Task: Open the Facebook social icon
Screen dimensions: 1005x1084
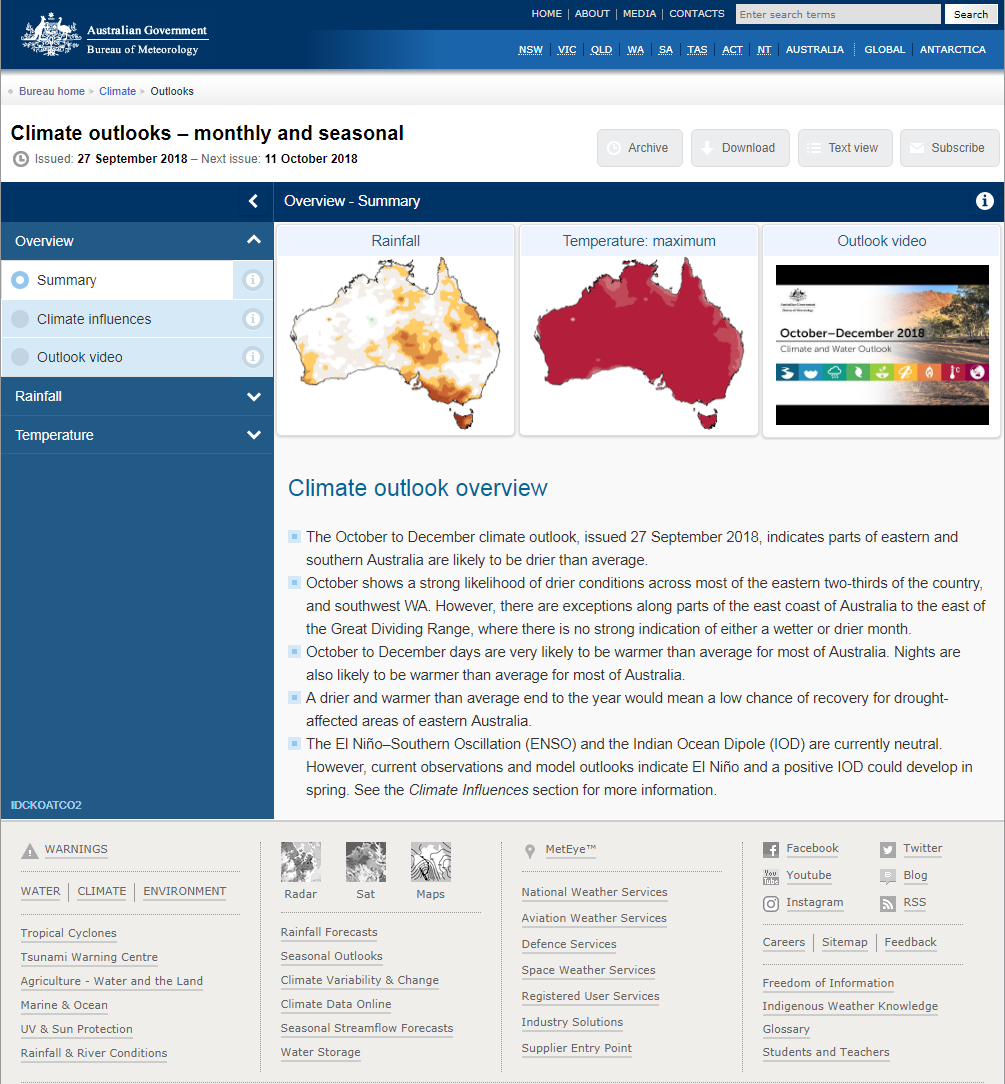Action: [x=771, y=850]
